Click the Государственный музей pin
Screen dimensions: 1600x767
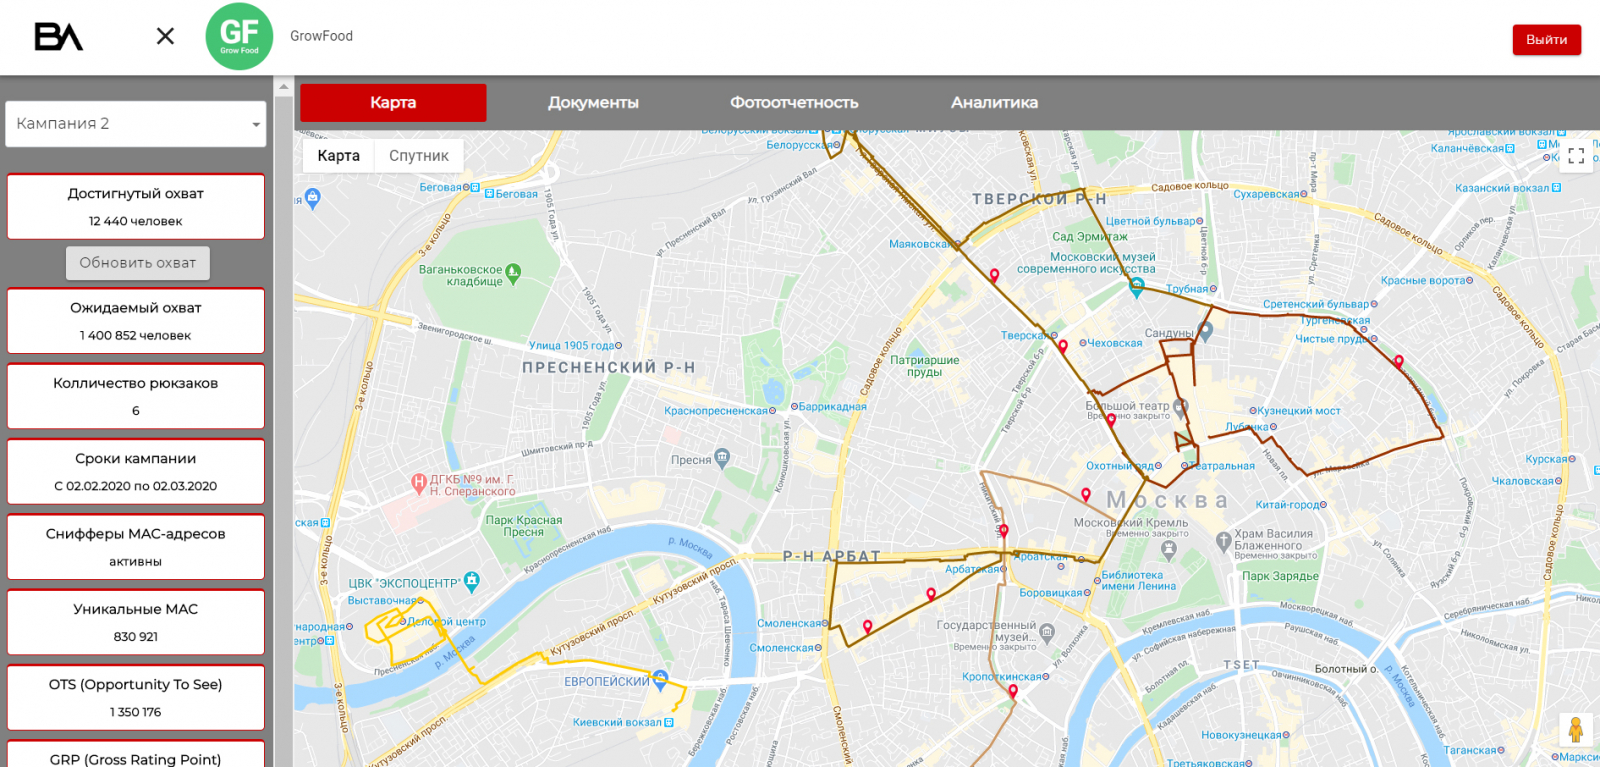click(1047, 631)
